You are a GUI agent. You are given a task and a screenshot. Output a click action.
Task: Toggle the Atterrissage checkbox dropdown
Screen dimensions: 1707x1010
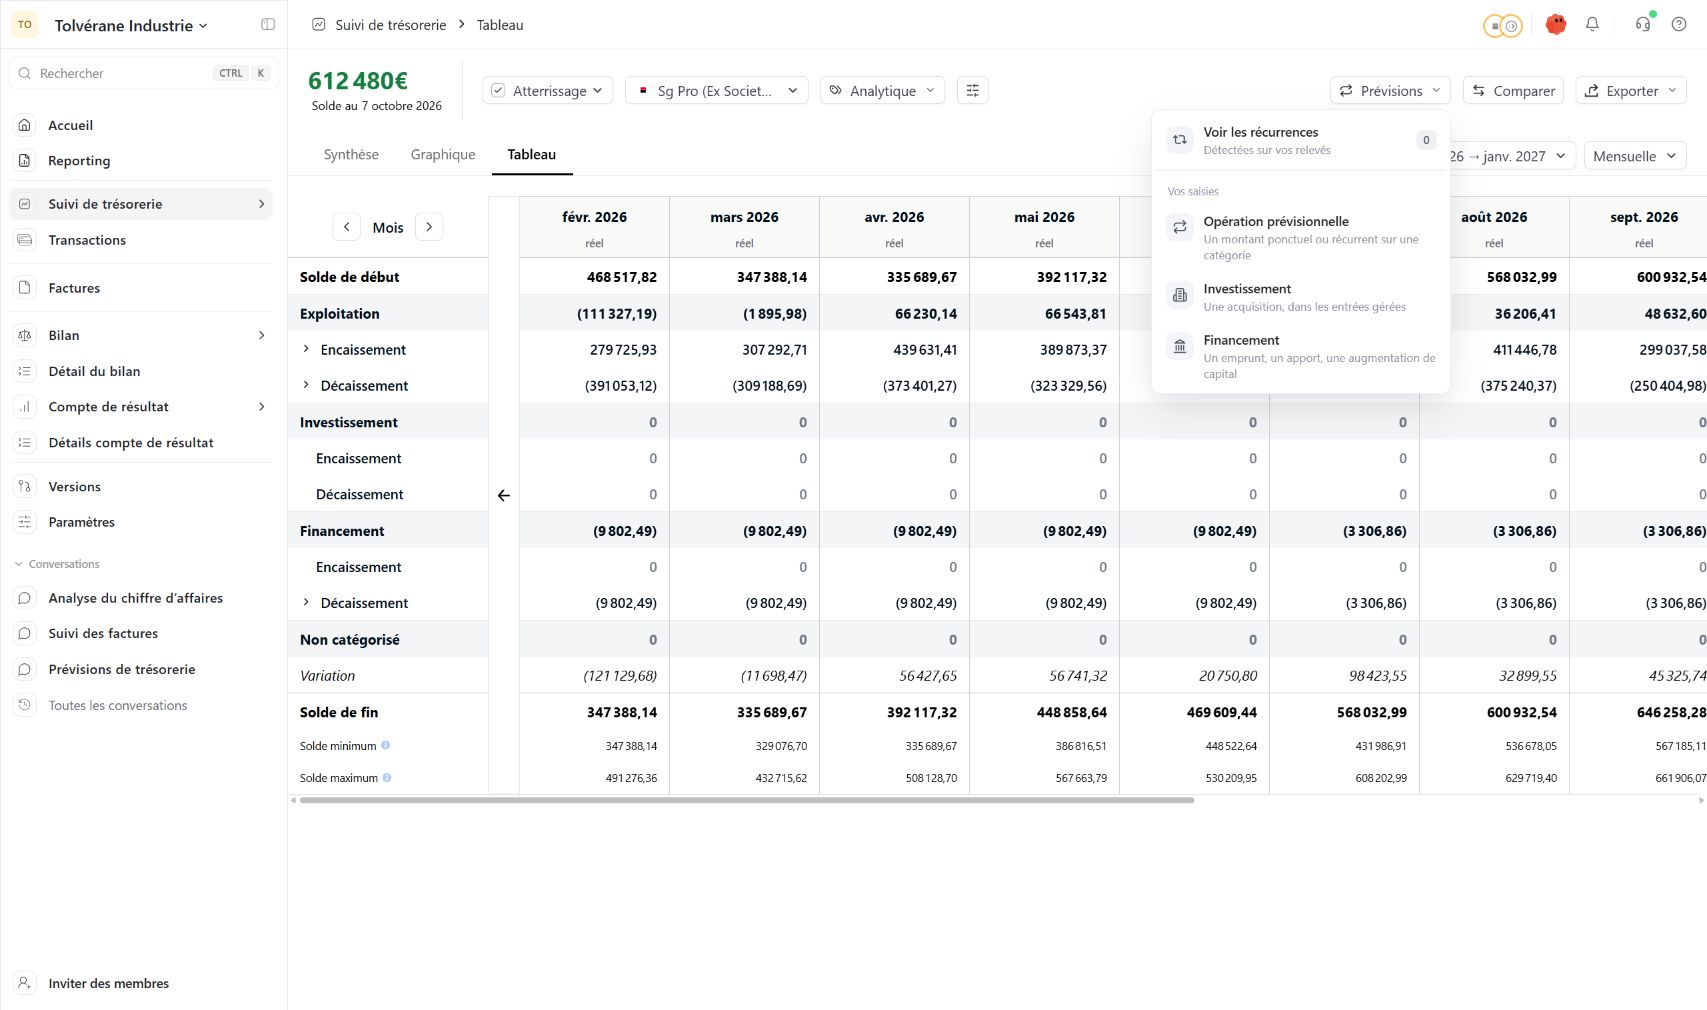[547, 91]
